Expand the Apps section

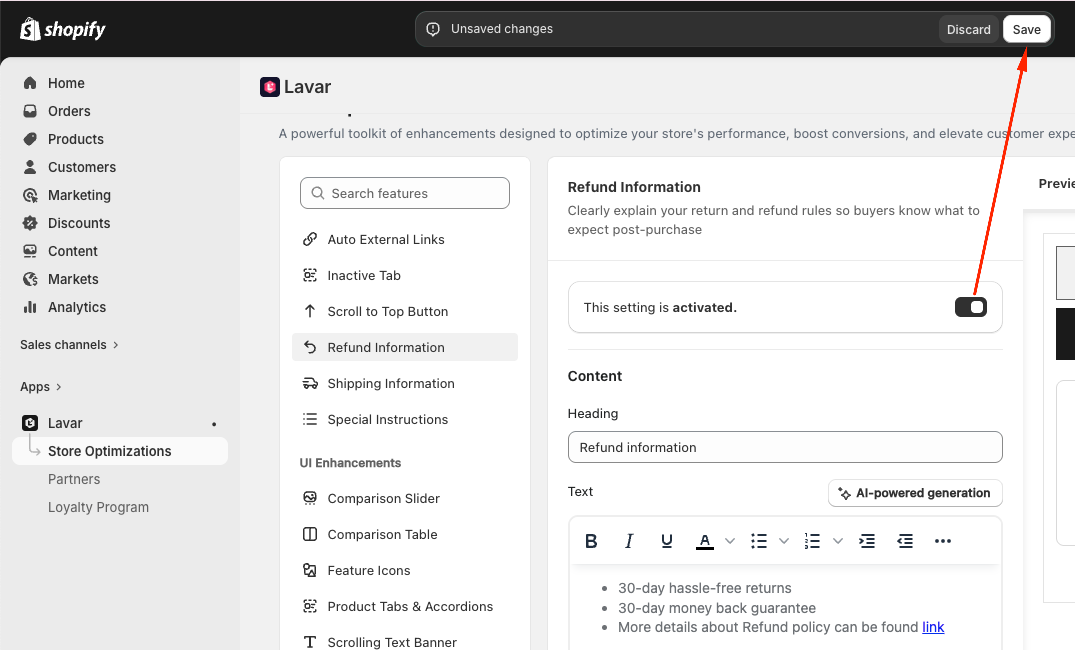(x=41, y=387)
